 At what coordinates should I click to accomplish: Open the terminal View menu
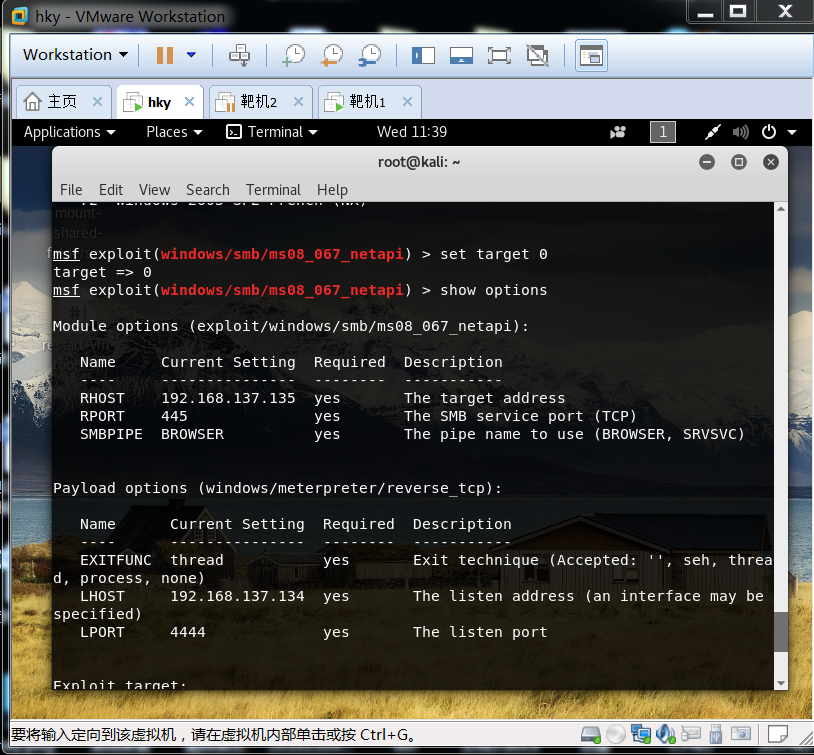[x=154, y=190]
